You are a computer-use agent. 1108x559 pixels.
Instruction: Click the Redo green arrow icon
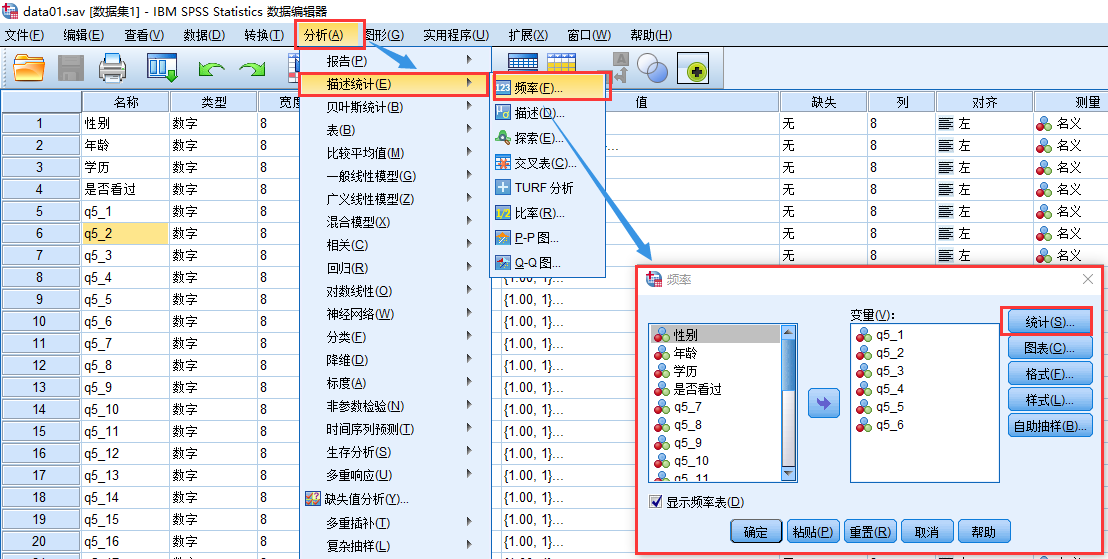(252, 69)
